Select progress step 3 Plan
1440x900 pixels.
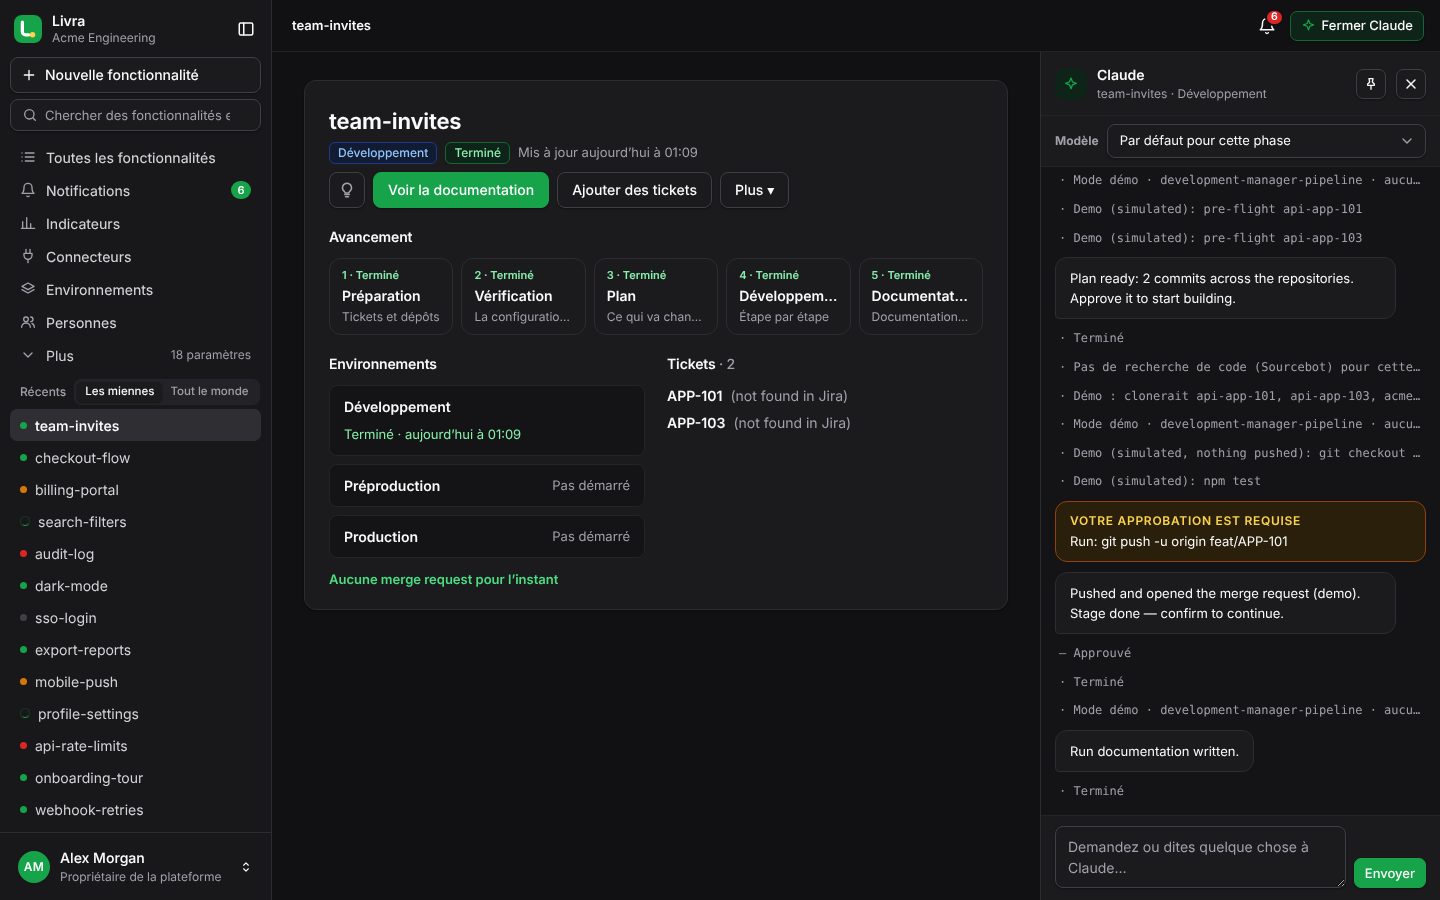tap(656, 296)
